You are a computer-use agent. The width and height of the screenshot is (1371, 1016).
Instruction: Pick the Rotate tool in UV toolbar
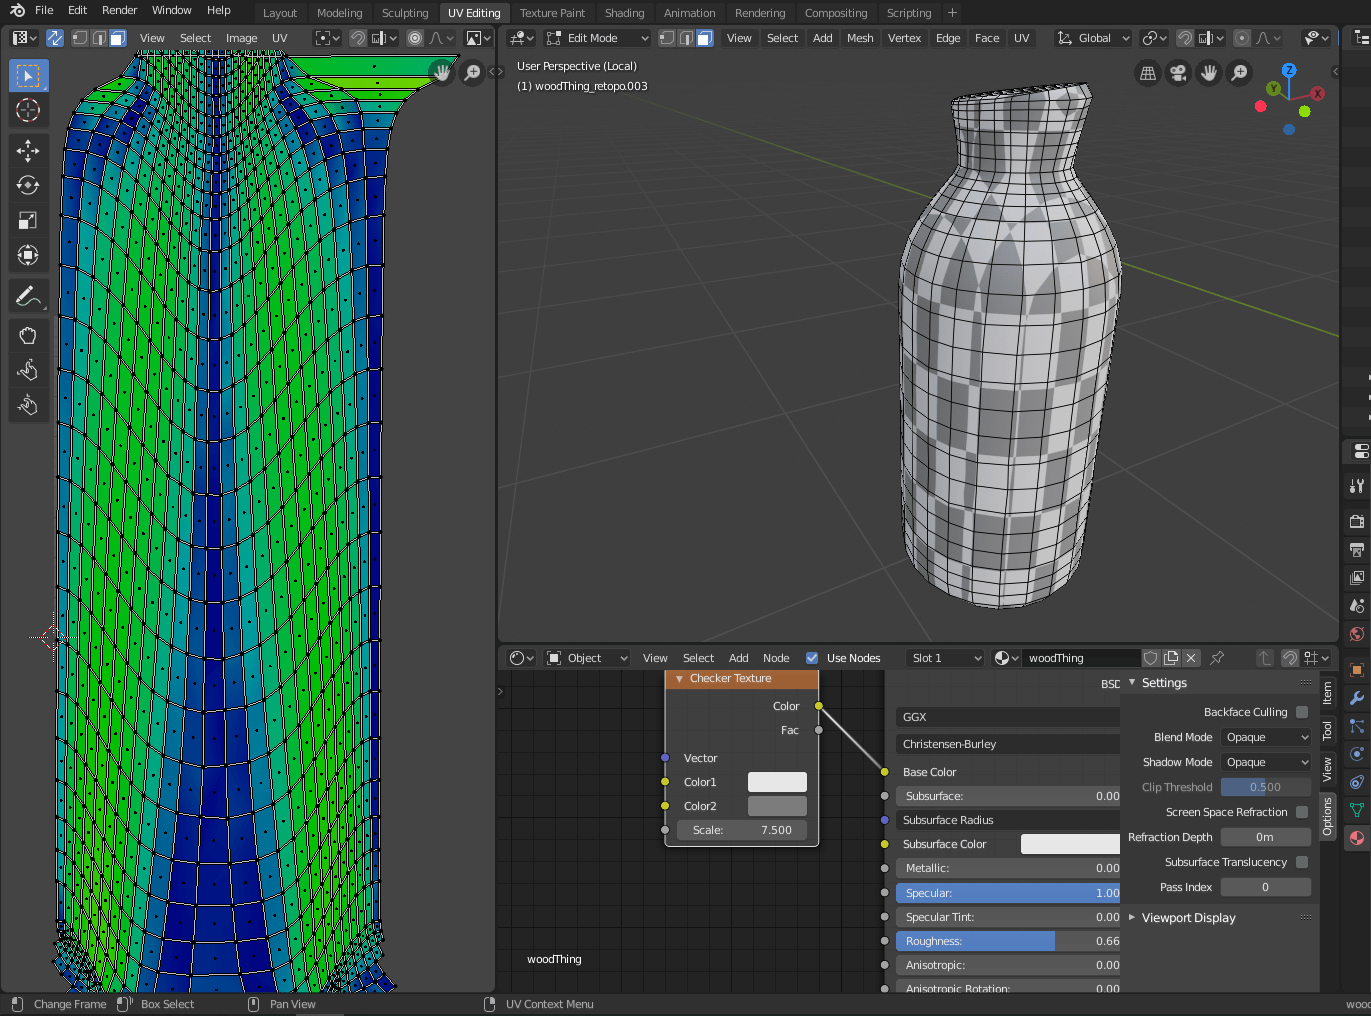pos(28,185)
